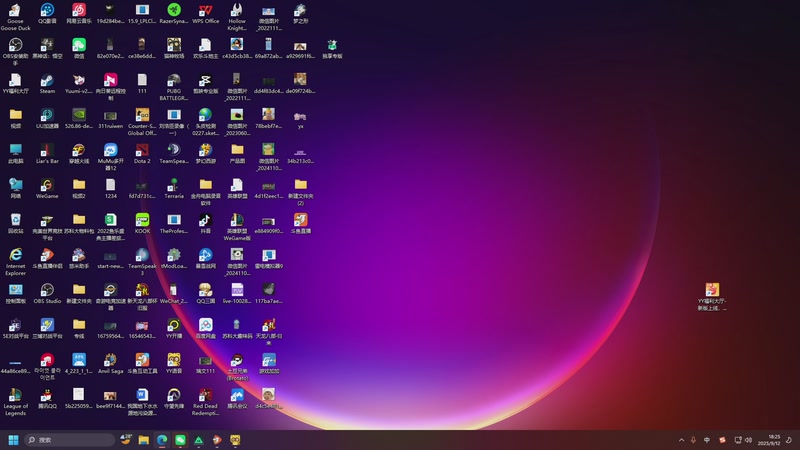Open the Brotato game shortcut

click(237, 367)
